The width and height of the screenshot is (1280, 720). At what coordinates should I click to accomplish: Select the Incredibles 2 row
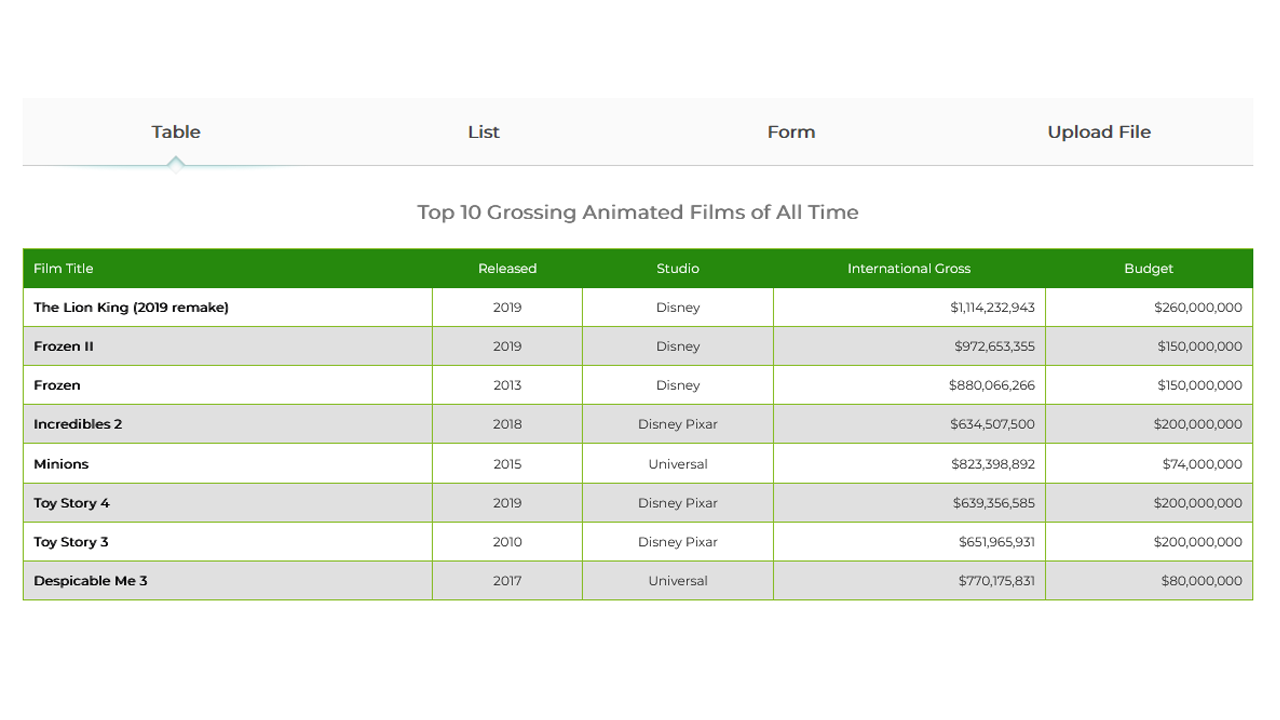(78, 423)
